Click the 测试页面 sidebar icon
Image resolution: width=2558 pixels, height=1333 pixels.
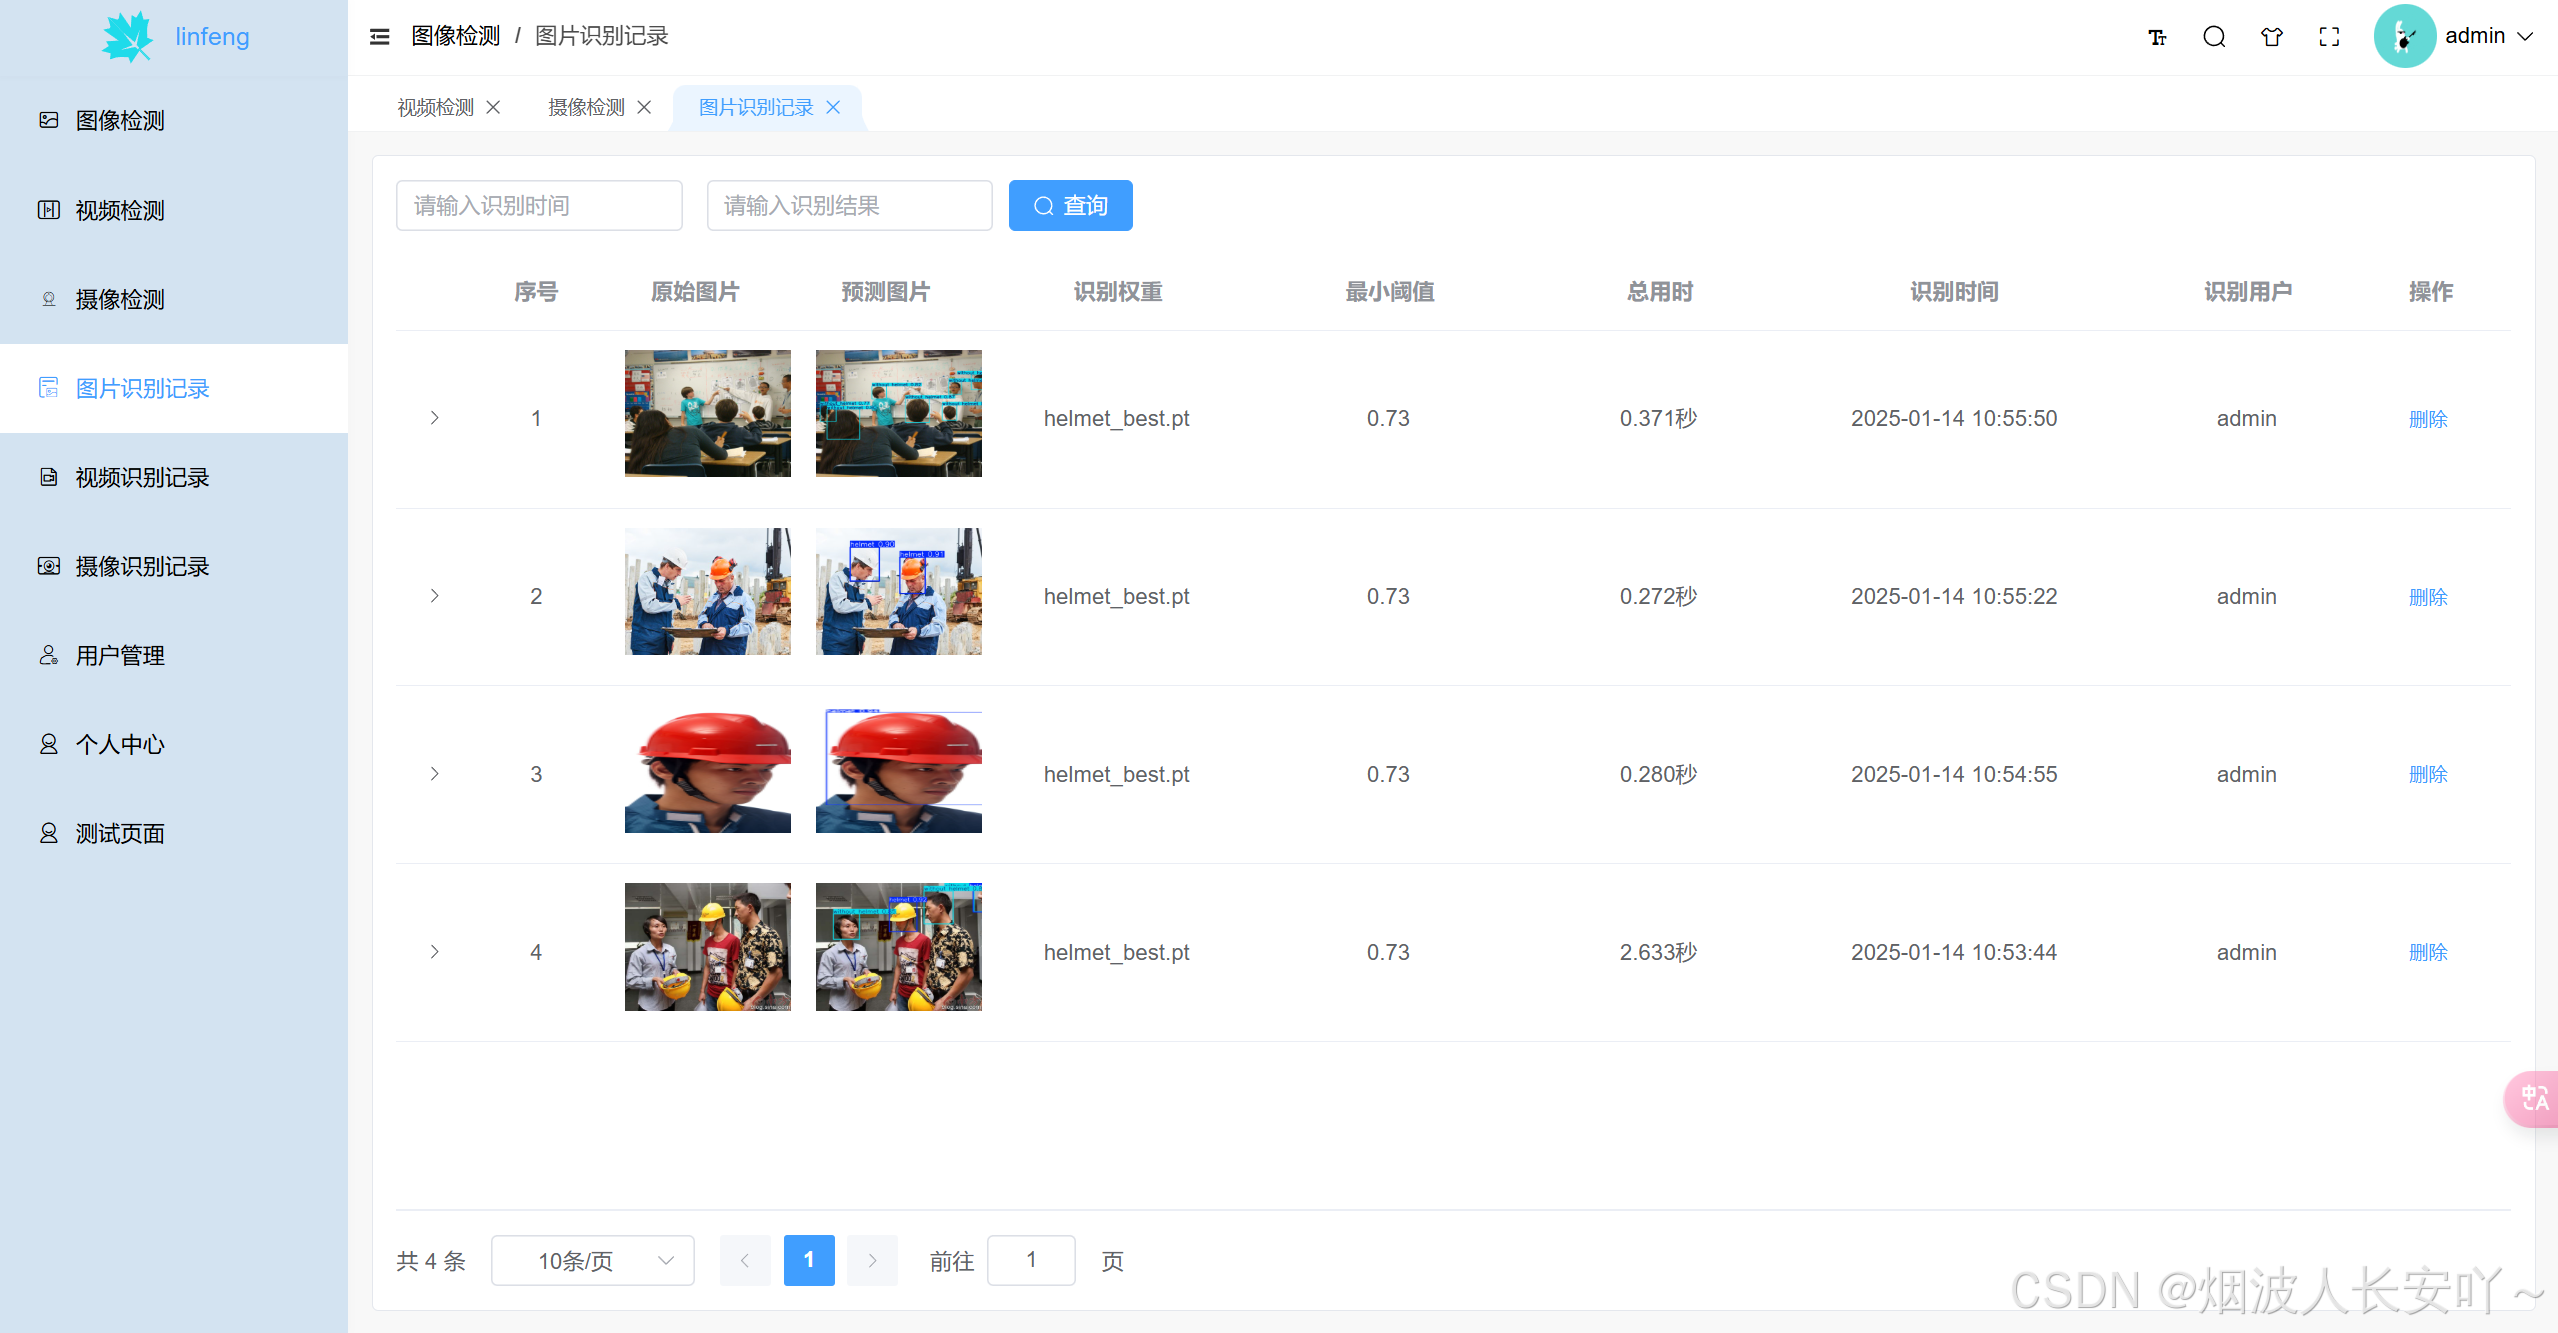click(x=48, y=833)
